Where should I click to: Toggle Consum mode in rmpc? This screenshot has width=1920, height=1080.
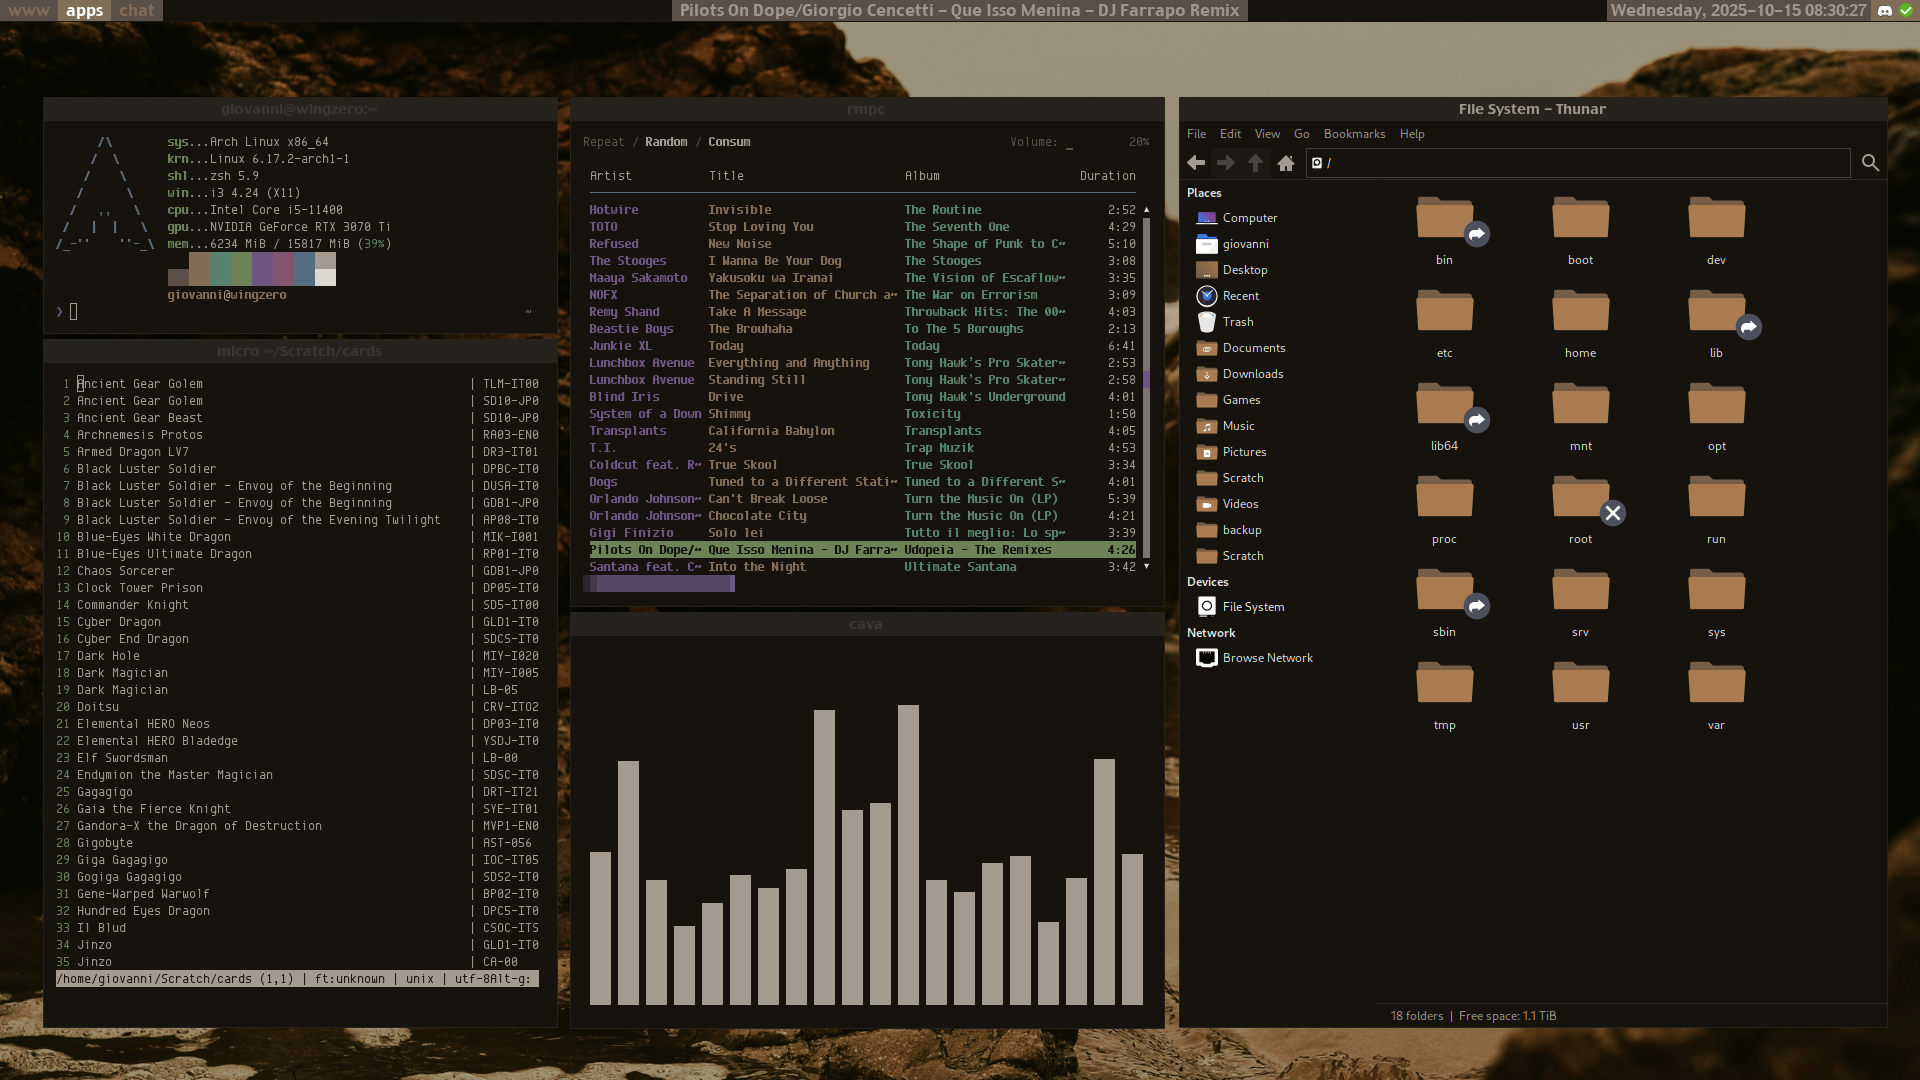(729, 142)
